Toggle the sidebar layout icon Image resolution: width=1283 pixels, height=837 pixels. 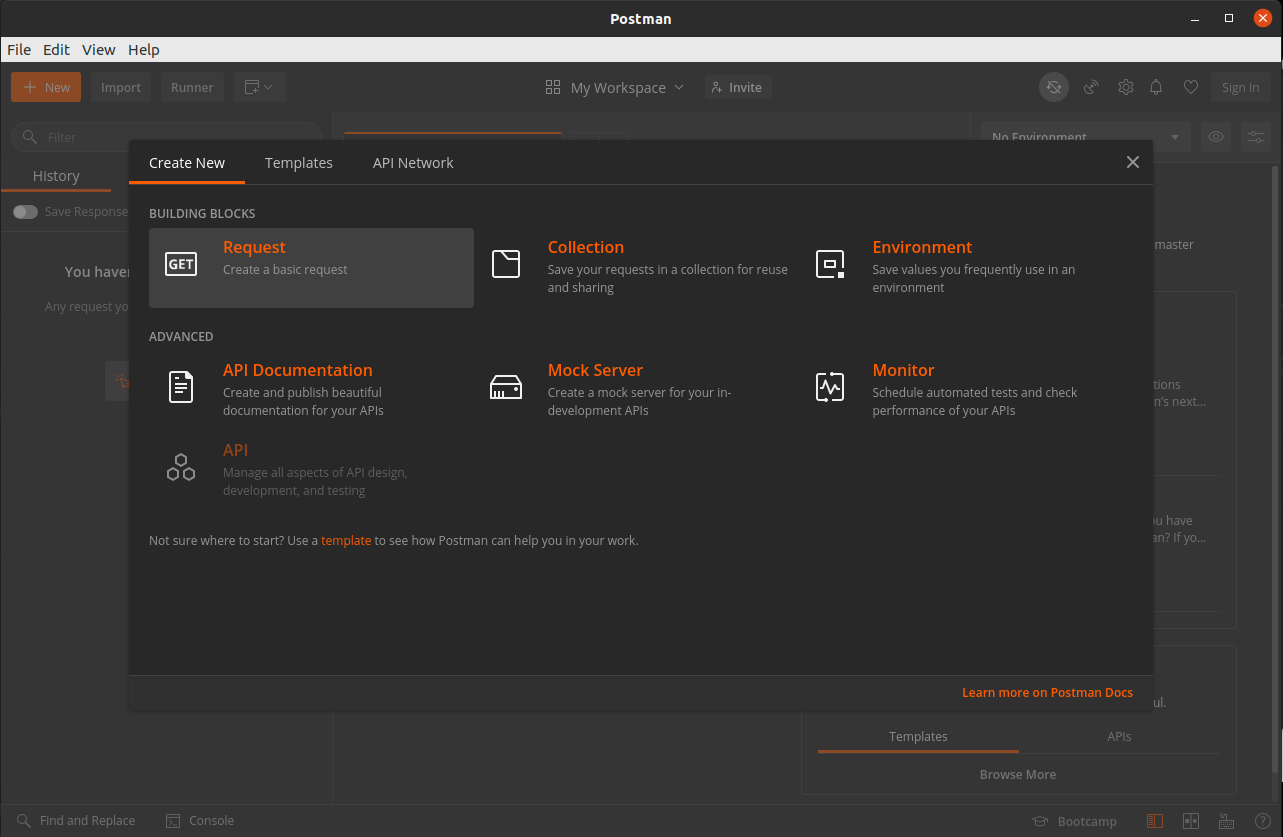(x=1155, y=821)
